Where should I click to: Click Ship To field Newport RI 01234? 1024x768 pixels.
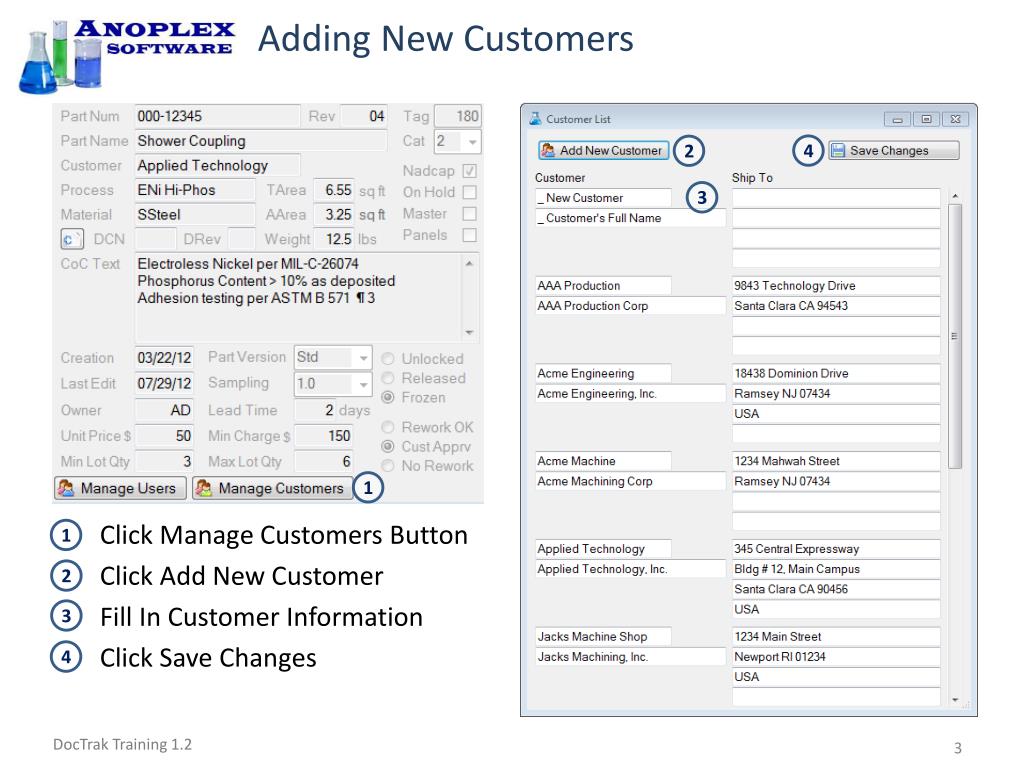(x=836, y=656)
